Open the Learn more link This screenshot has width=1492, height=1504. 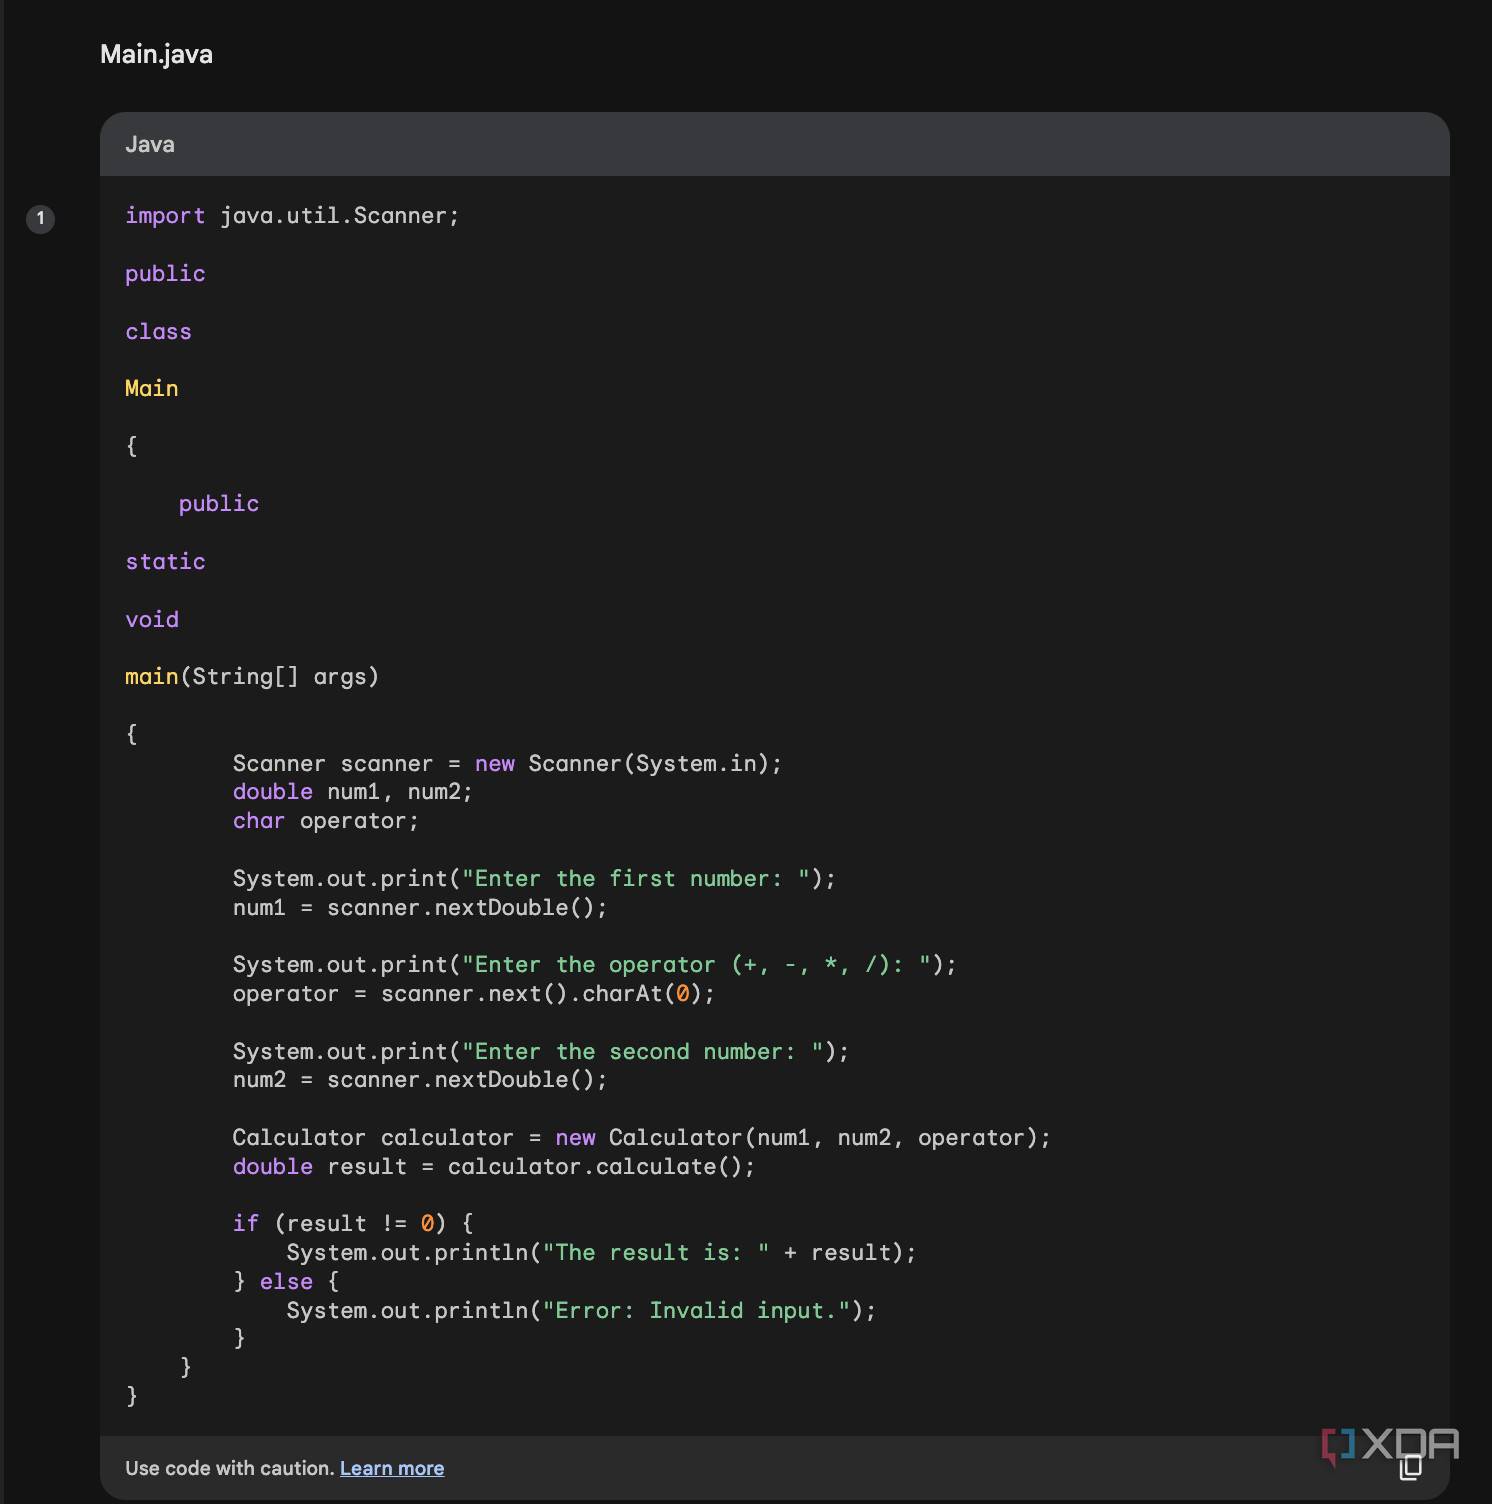coord(392,1468)
